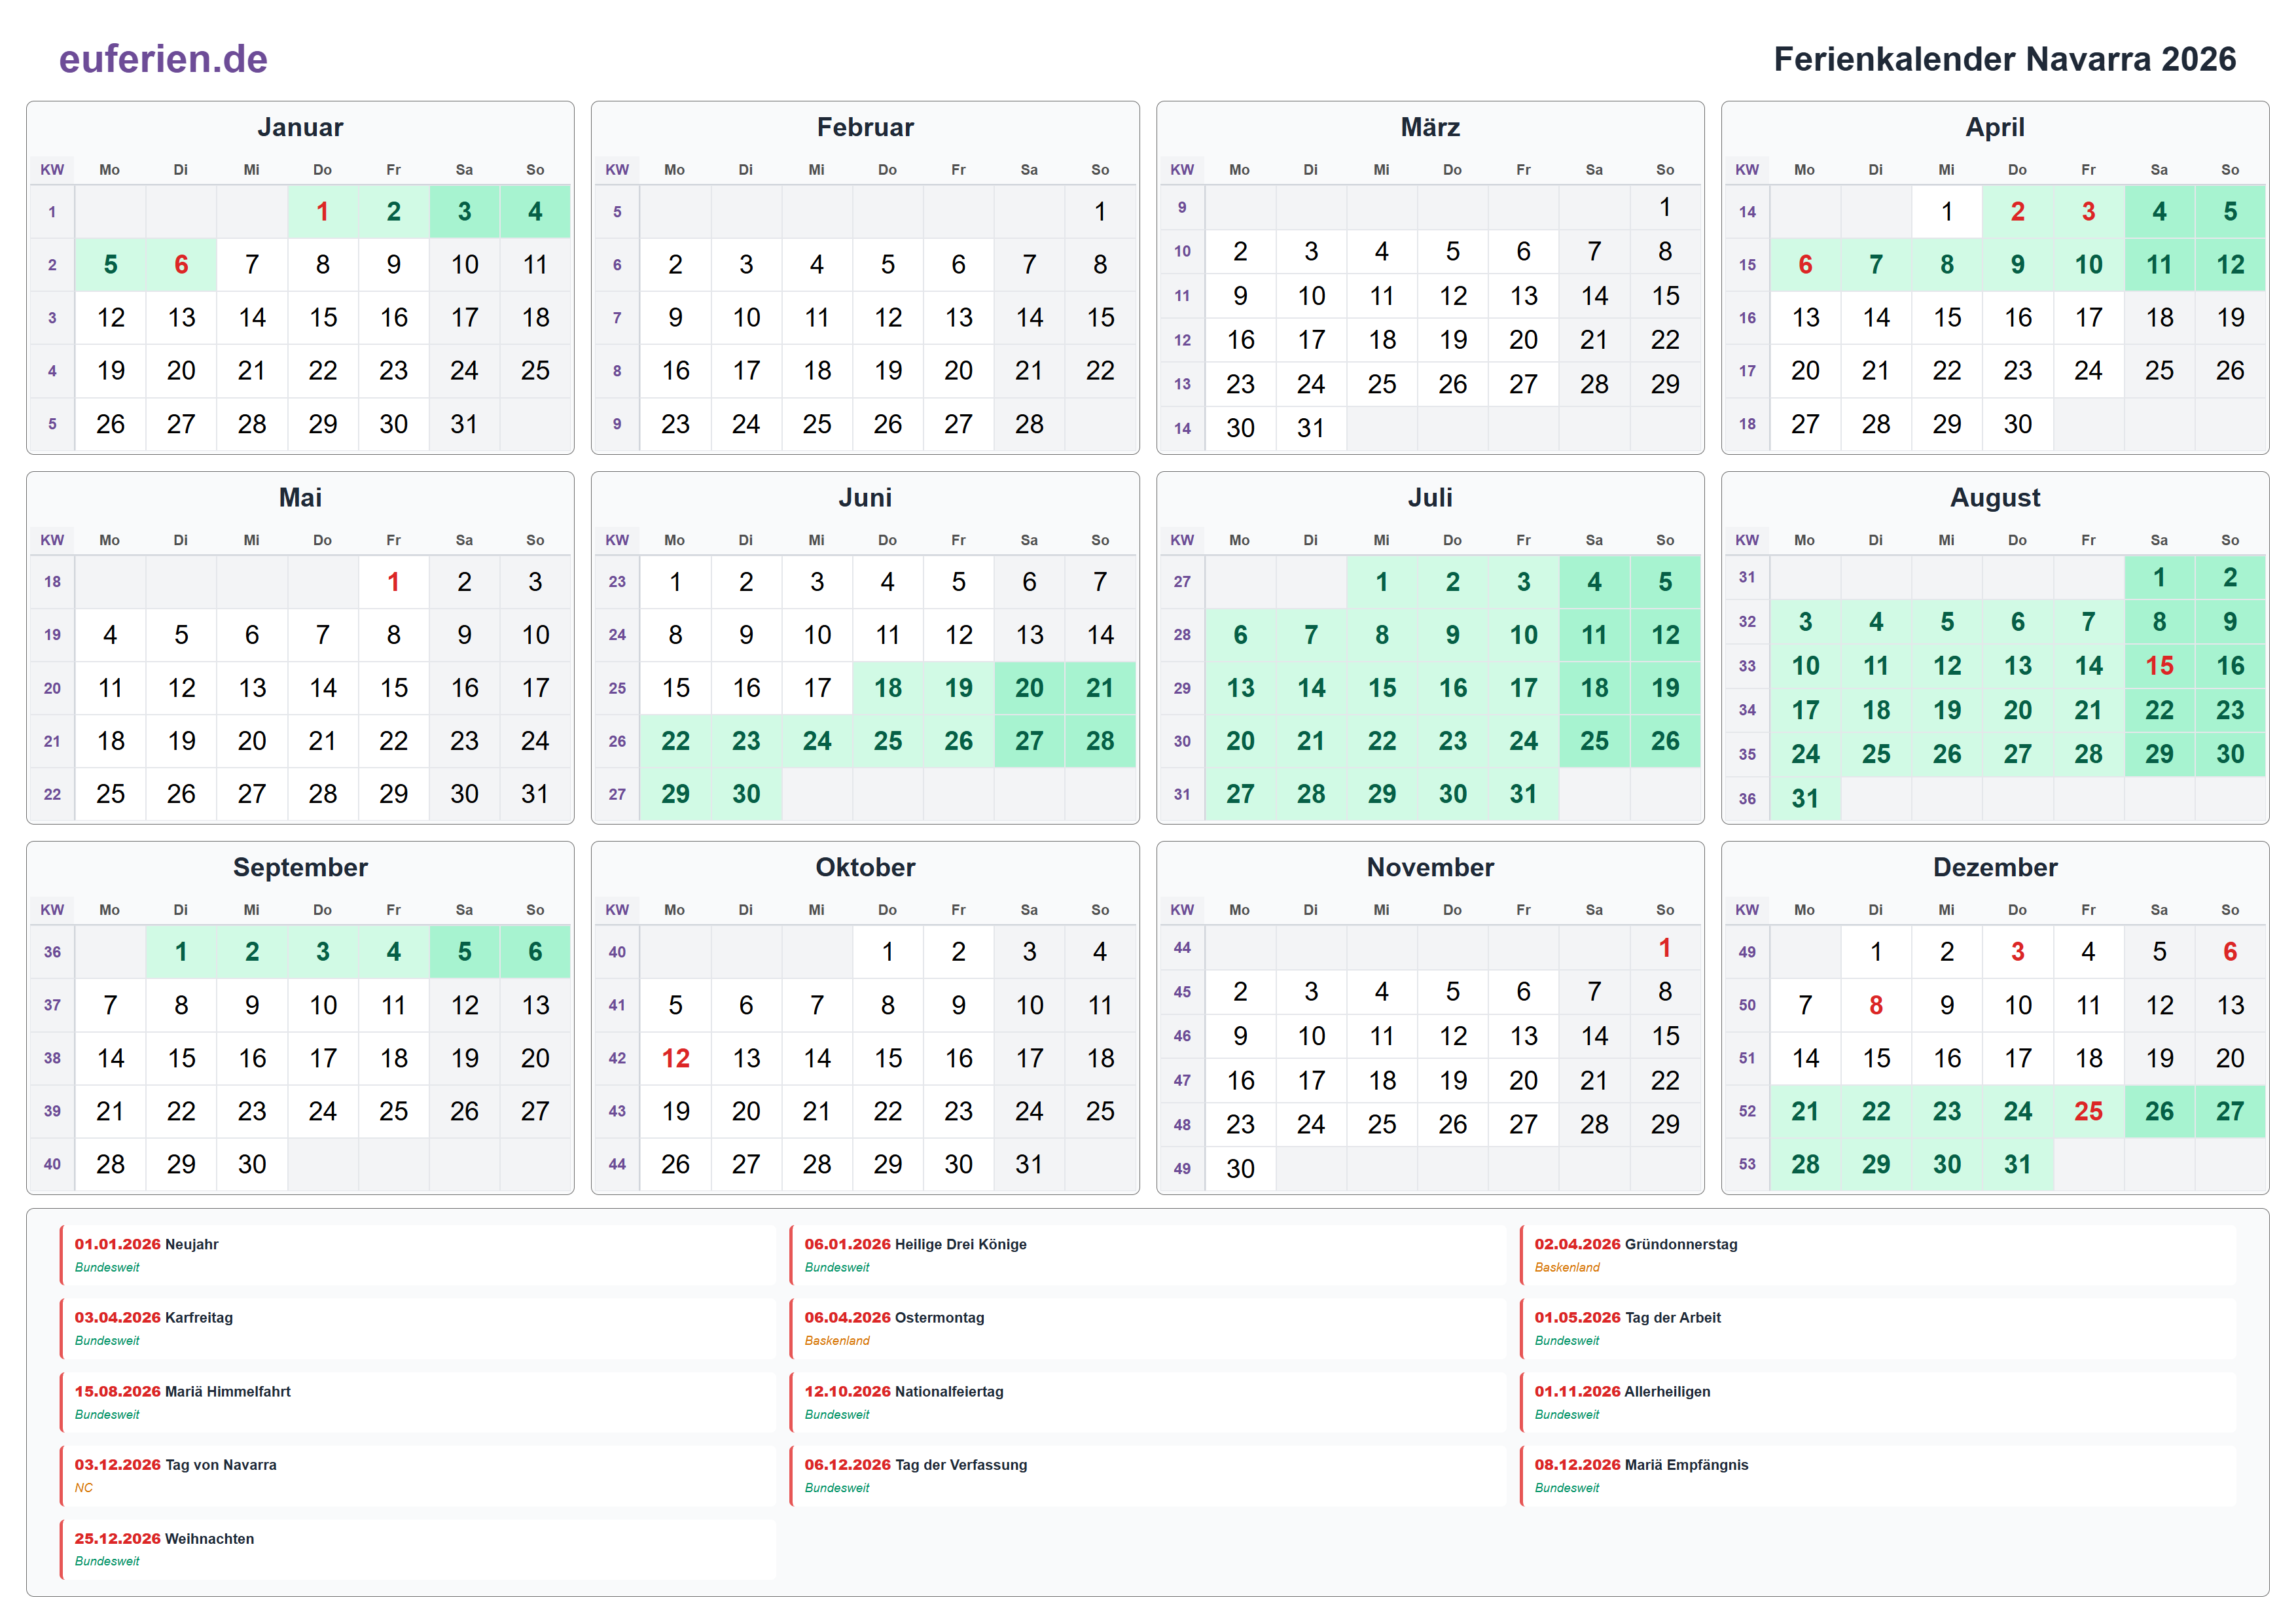Select the Juli month heading
Viewport: 2296px width, 1623px height.
(x=1430, y=497)
